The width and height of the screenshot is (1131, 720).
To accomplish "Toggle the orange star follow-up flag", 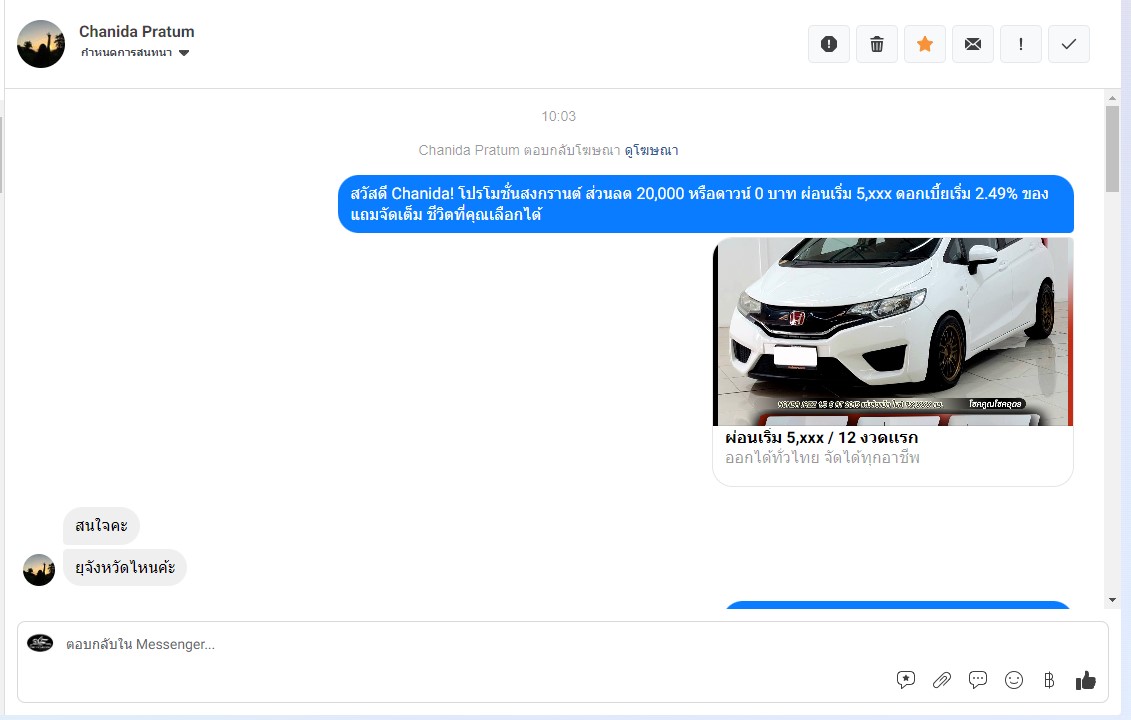I will (924, 44).
